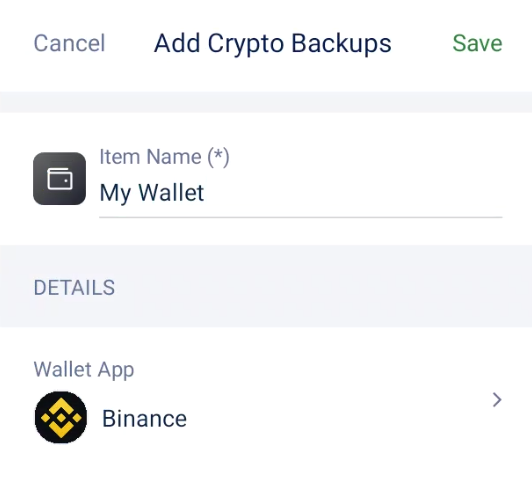Click the Cancel button
Image resolution: width=532 pixels, height=484 pixels.
click(69, 43)
